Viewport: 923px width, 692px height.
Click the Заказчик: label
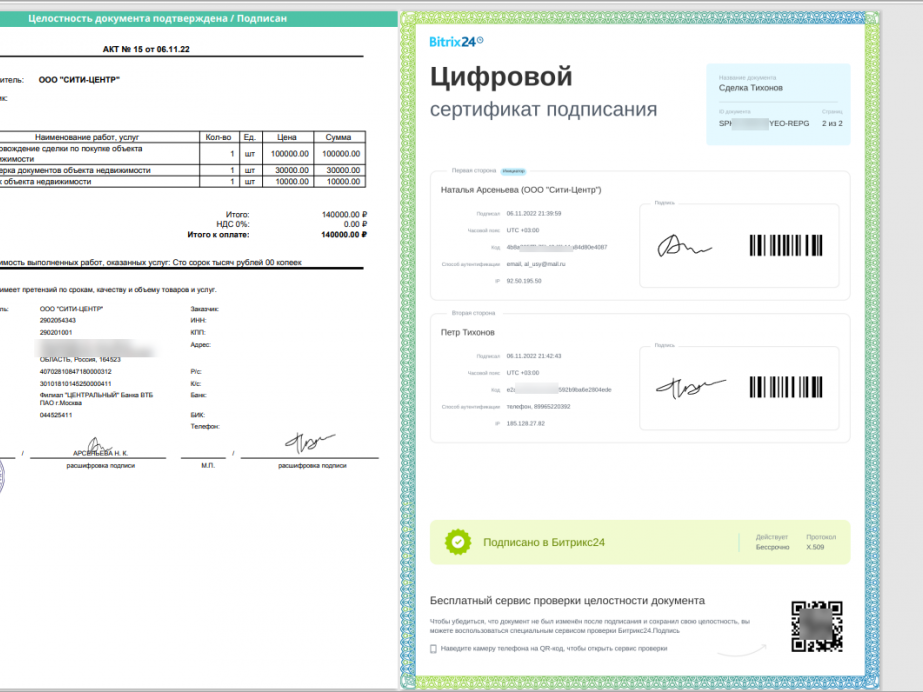pos(204,309)
